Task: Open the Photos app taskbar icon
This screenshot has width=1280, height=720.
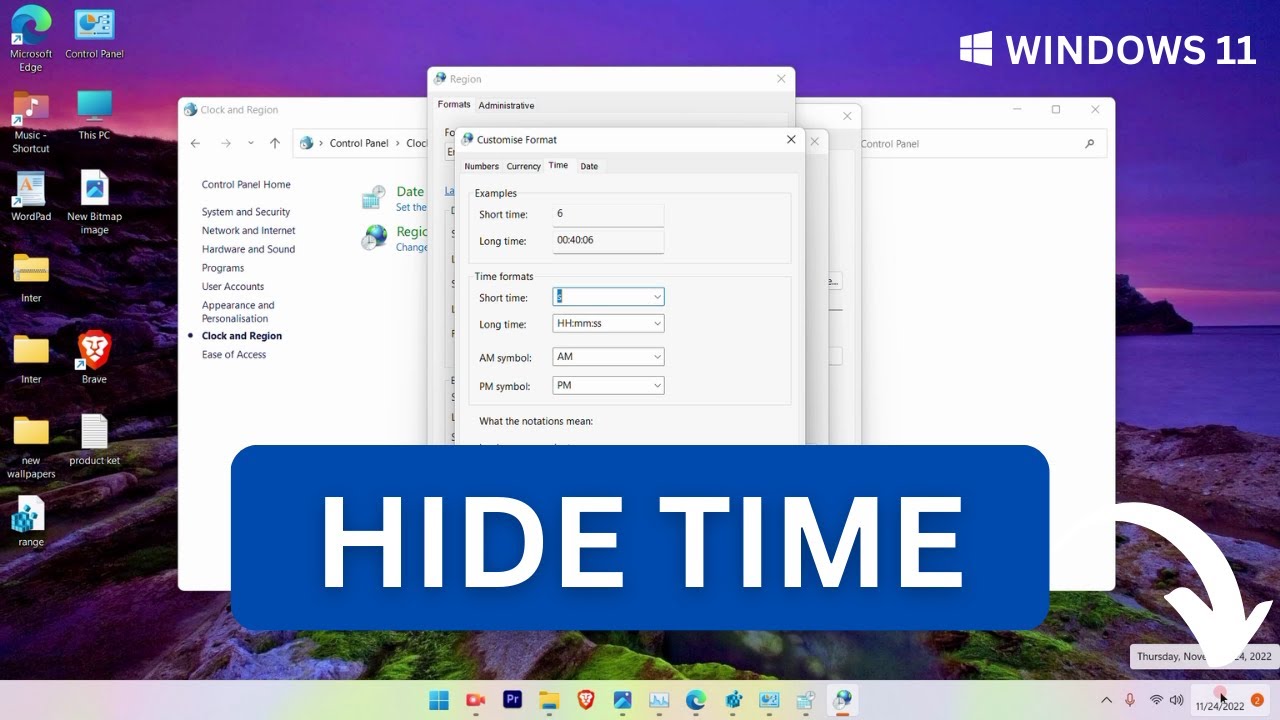Action: (x=622, y=700)
